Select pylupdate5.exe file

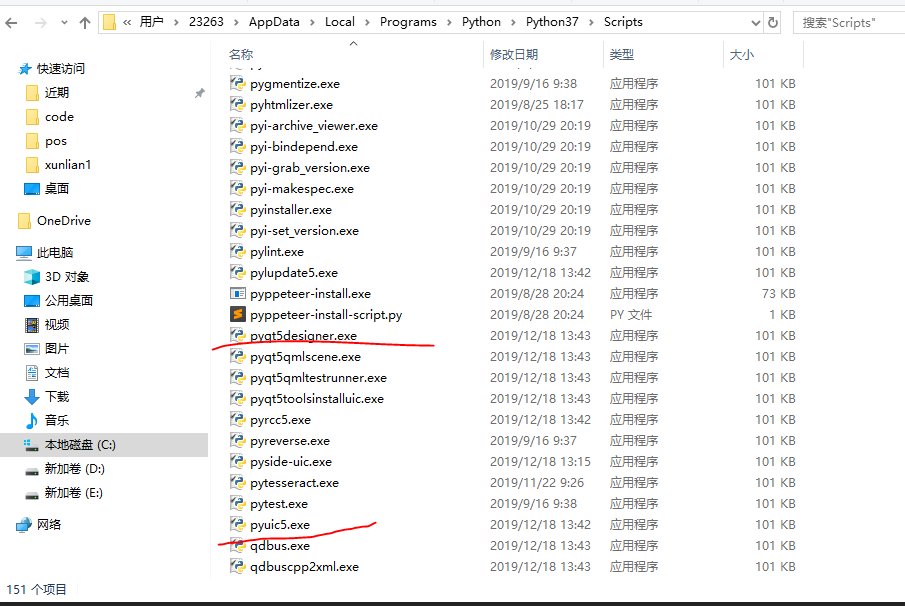[x=294, y=273]
